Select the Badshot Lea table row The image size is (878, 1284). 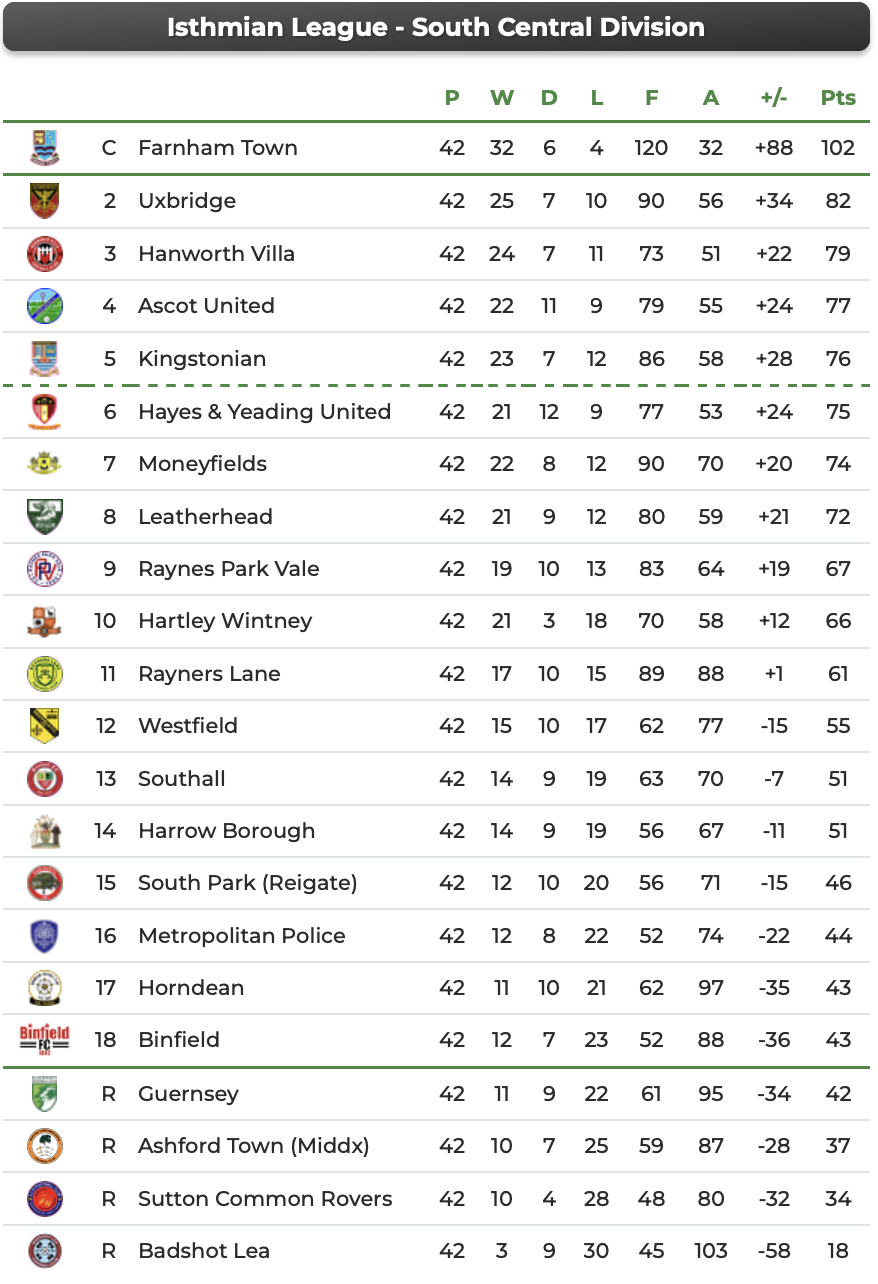click(436, 1251)
